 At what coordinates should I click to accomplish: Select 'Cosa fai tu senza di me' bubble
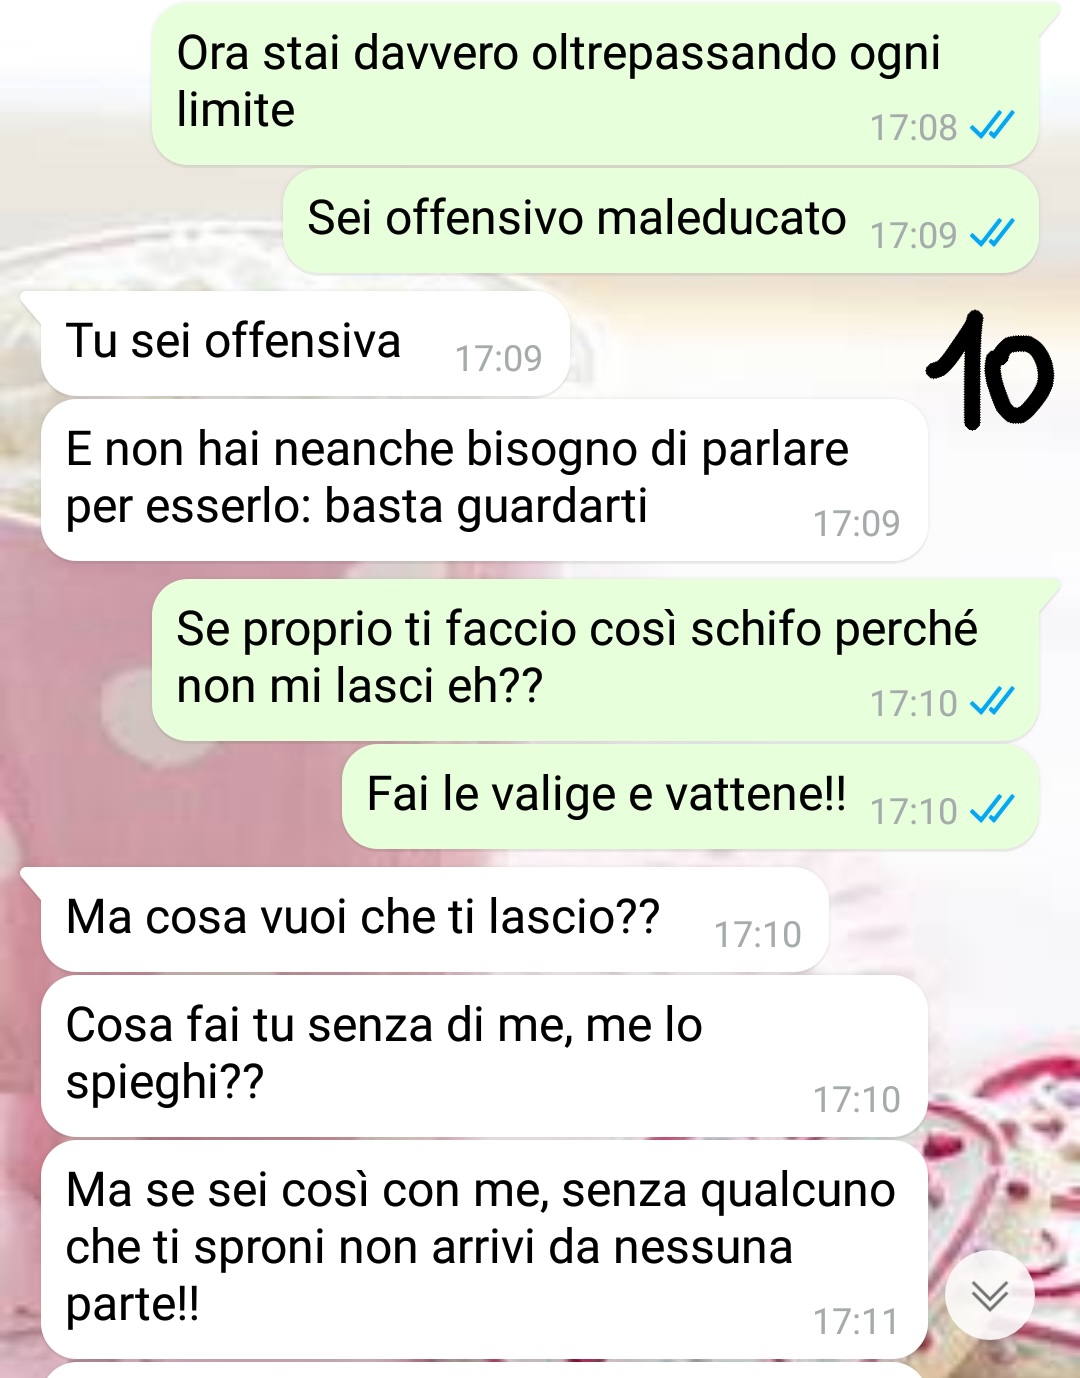484,1056
